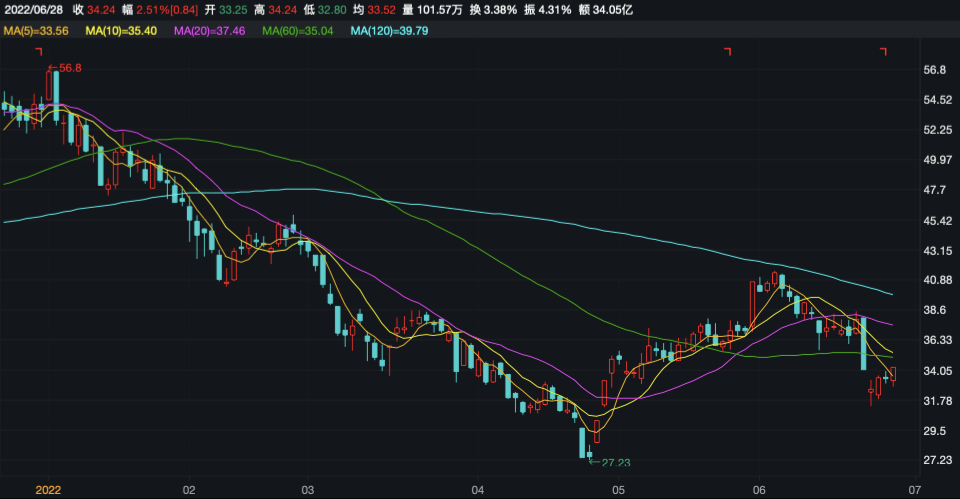Select the 05 month marker on time axis
Image resolution: width=960 pixels, height=499 pixels.
pos(619,490)
